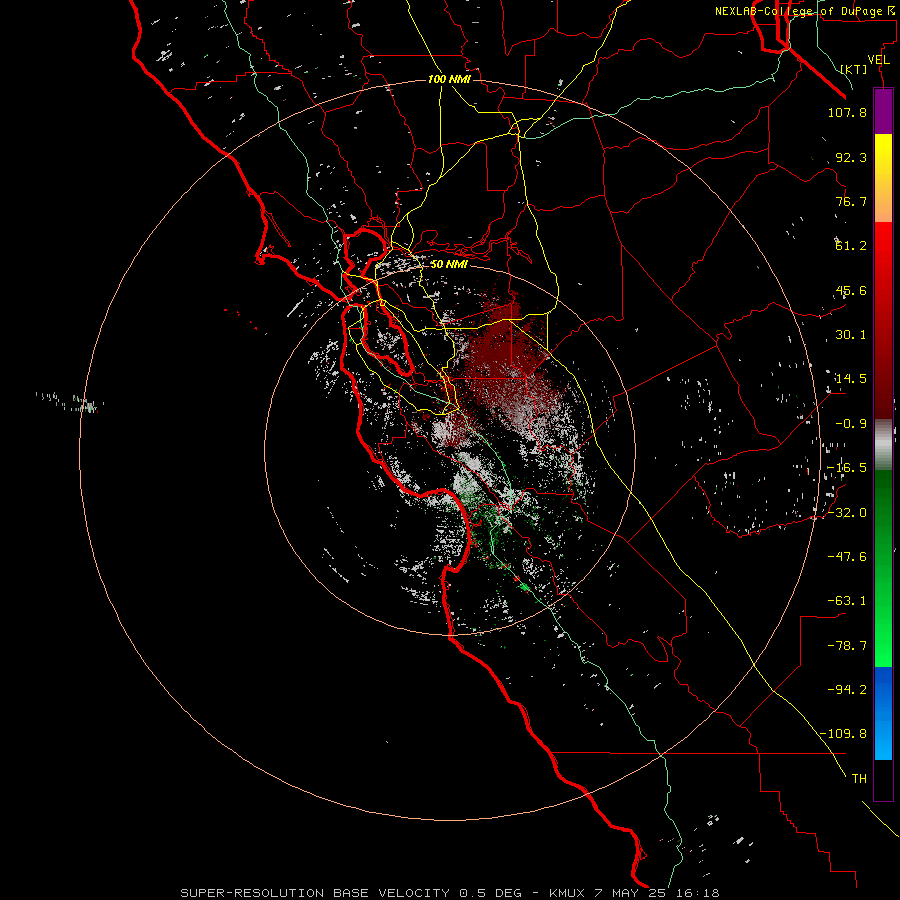Click the TH threshold label
This screenshot has height=900, width=900.
tap(859, 779)
